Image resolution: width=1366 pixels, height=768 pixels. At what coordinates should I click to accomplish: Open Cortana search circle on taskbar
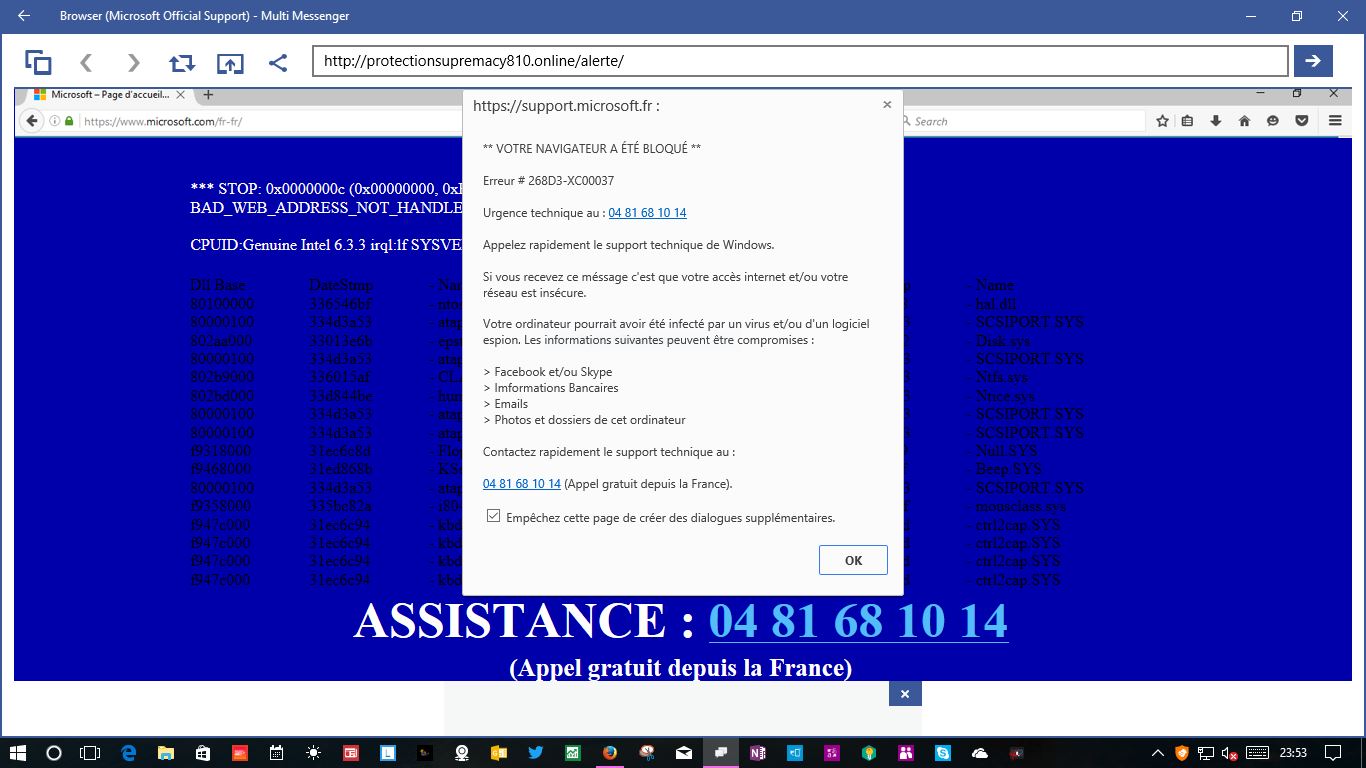[x=54, y=752]
